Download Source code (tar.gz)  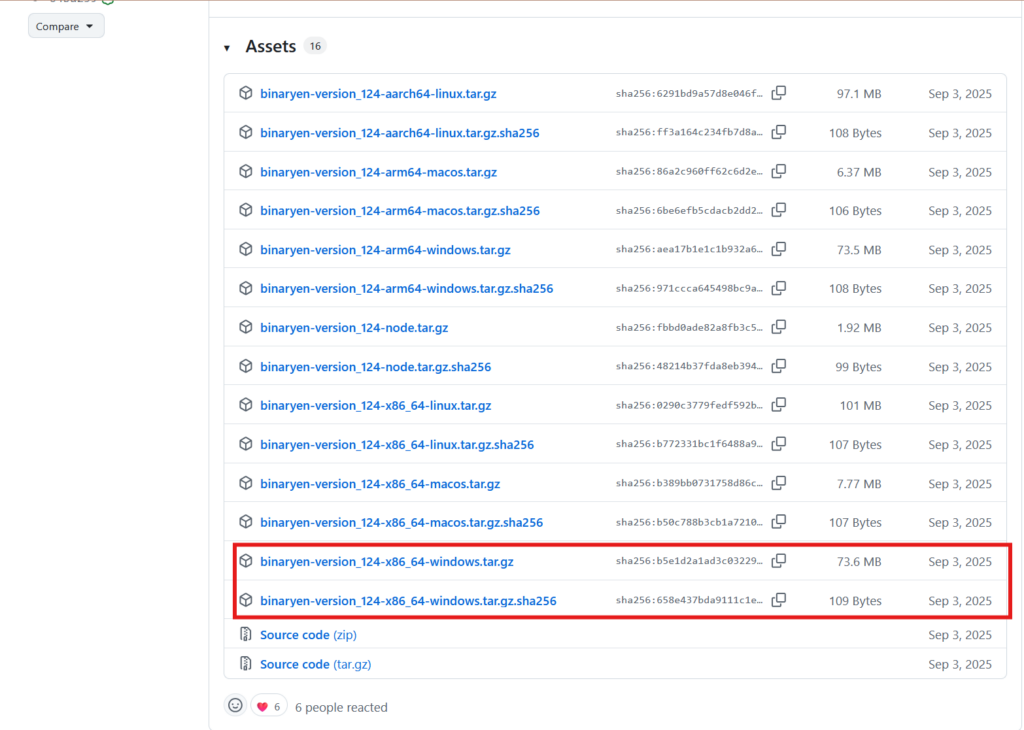tap(315, 664)
